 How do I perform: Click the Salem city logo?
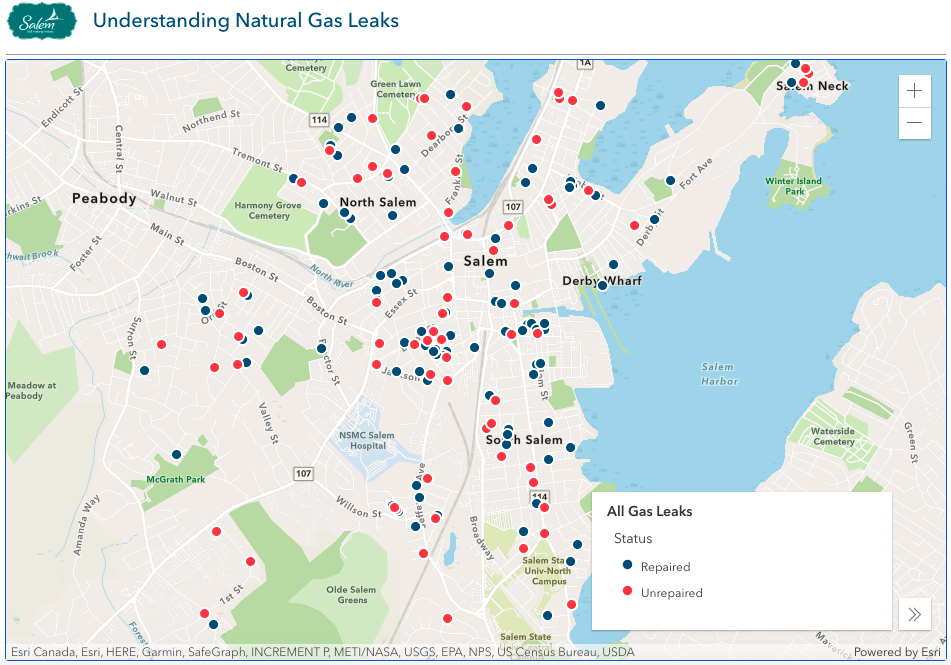pyautogui.click(x=42, y=21)
